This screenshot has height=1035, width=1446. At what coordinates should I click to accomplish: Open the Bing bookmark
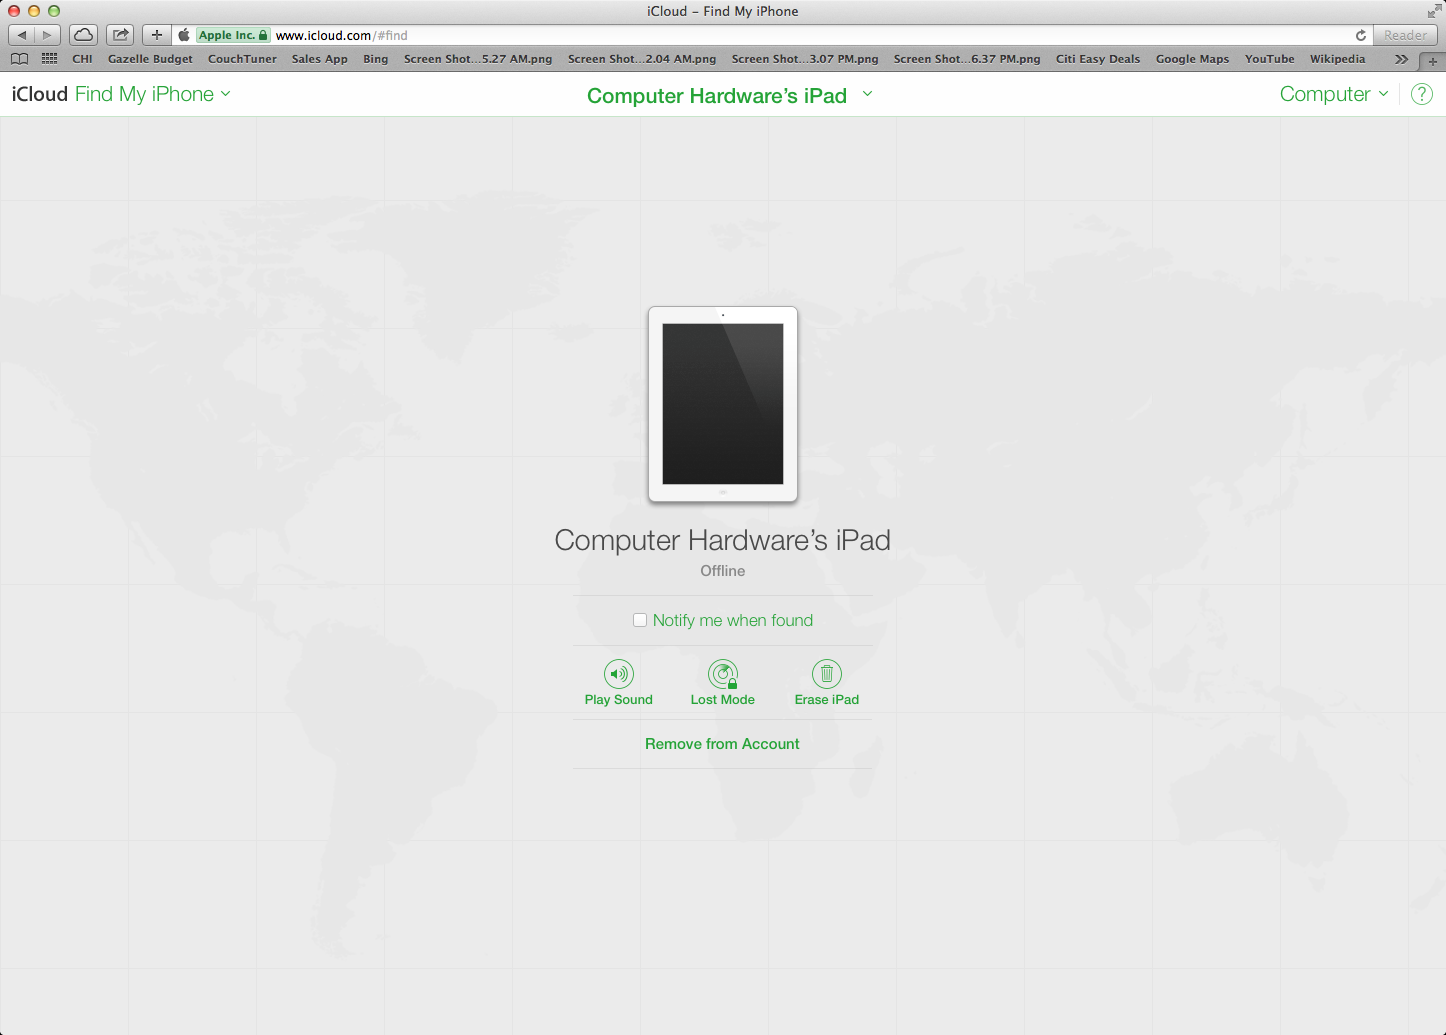pos(376,59)
